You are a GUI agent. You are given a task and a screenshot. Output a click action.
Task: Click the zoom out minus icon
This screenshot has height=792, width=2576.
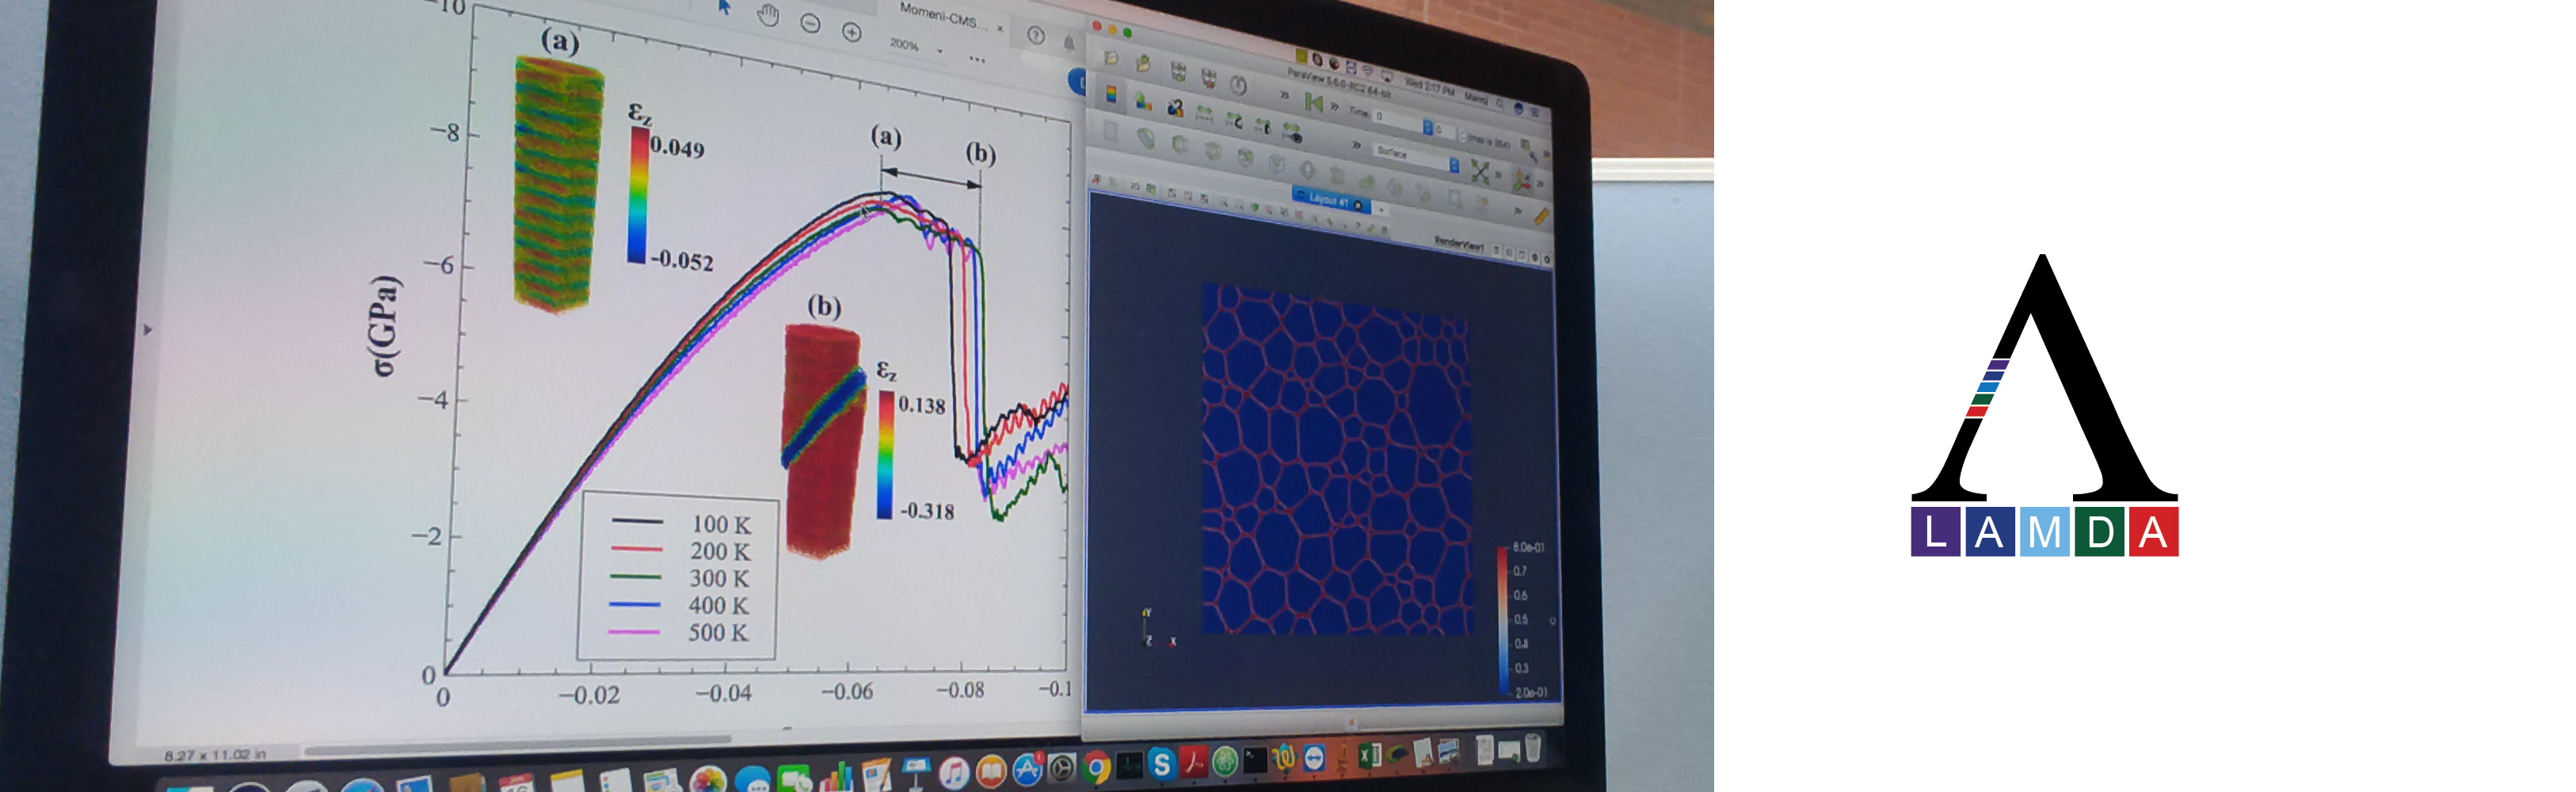810,24
